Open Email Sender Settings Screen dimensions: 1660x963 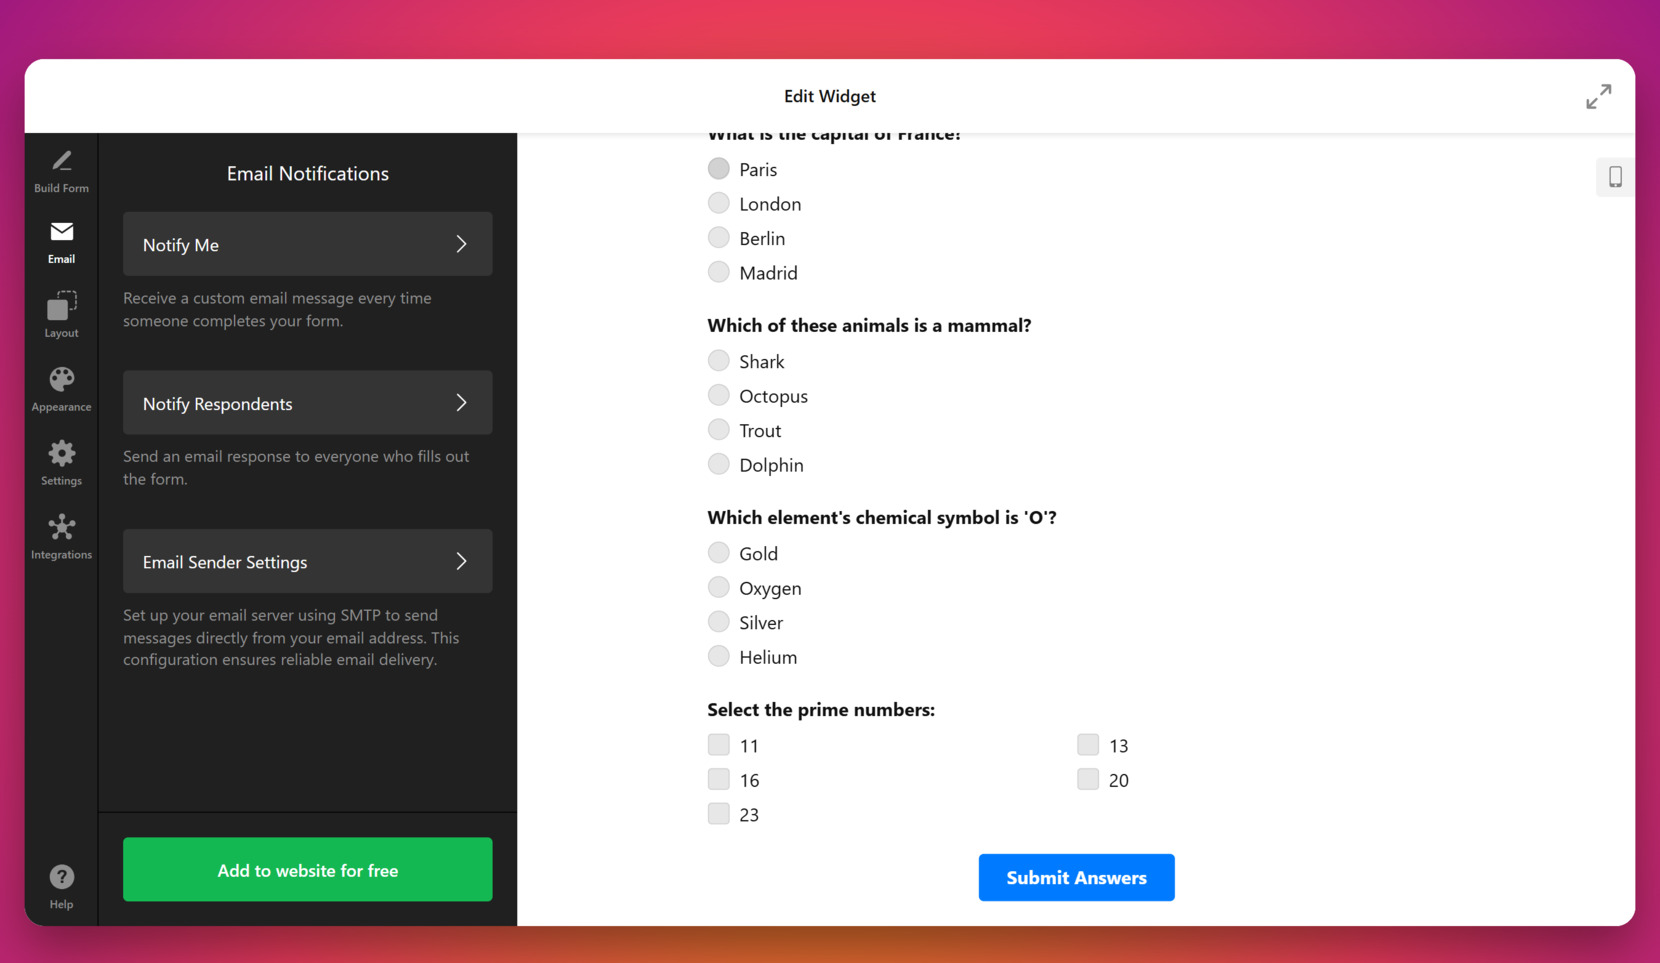307,562
